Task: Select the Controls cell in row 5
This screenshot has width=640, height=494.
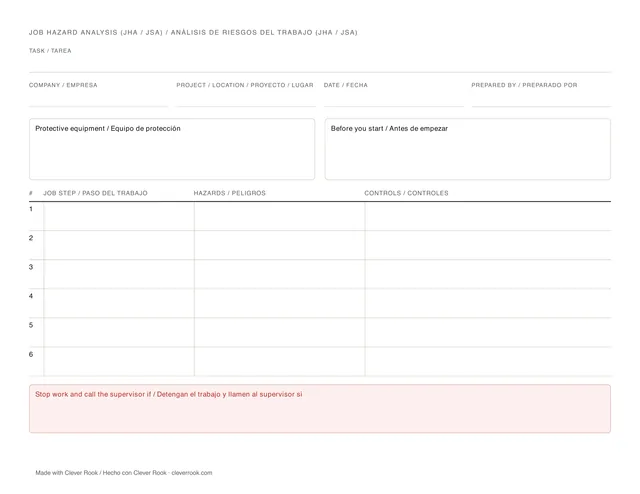Action: (488, 332)
